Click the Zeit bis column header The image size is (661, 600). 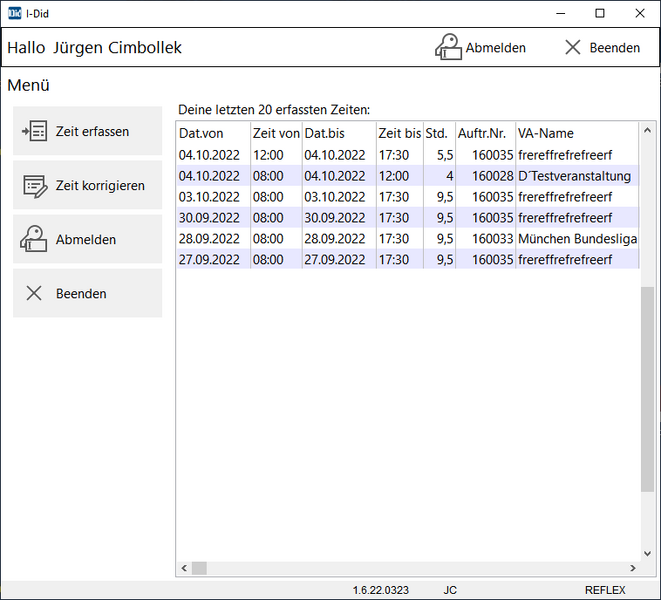400,133
